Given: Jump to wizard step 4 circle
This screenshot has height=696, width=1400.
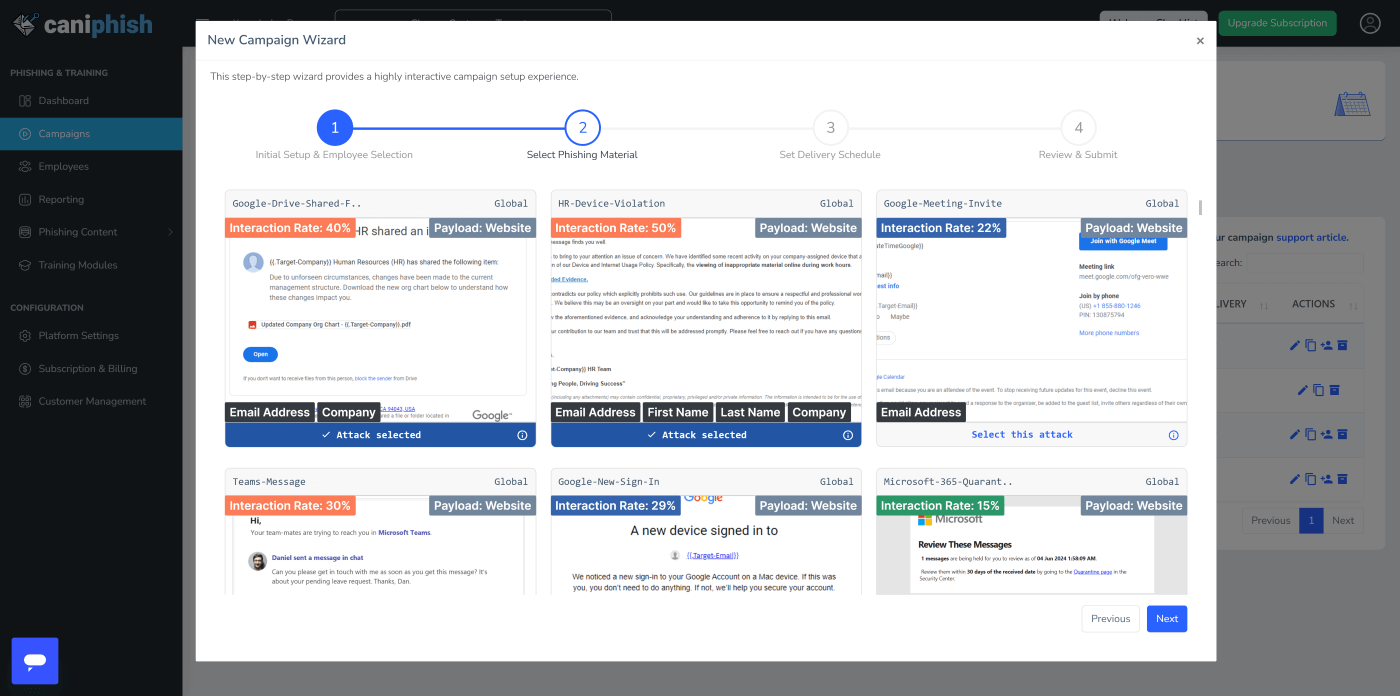Looking at the screenshot, I should click(x=1078, y=128).
